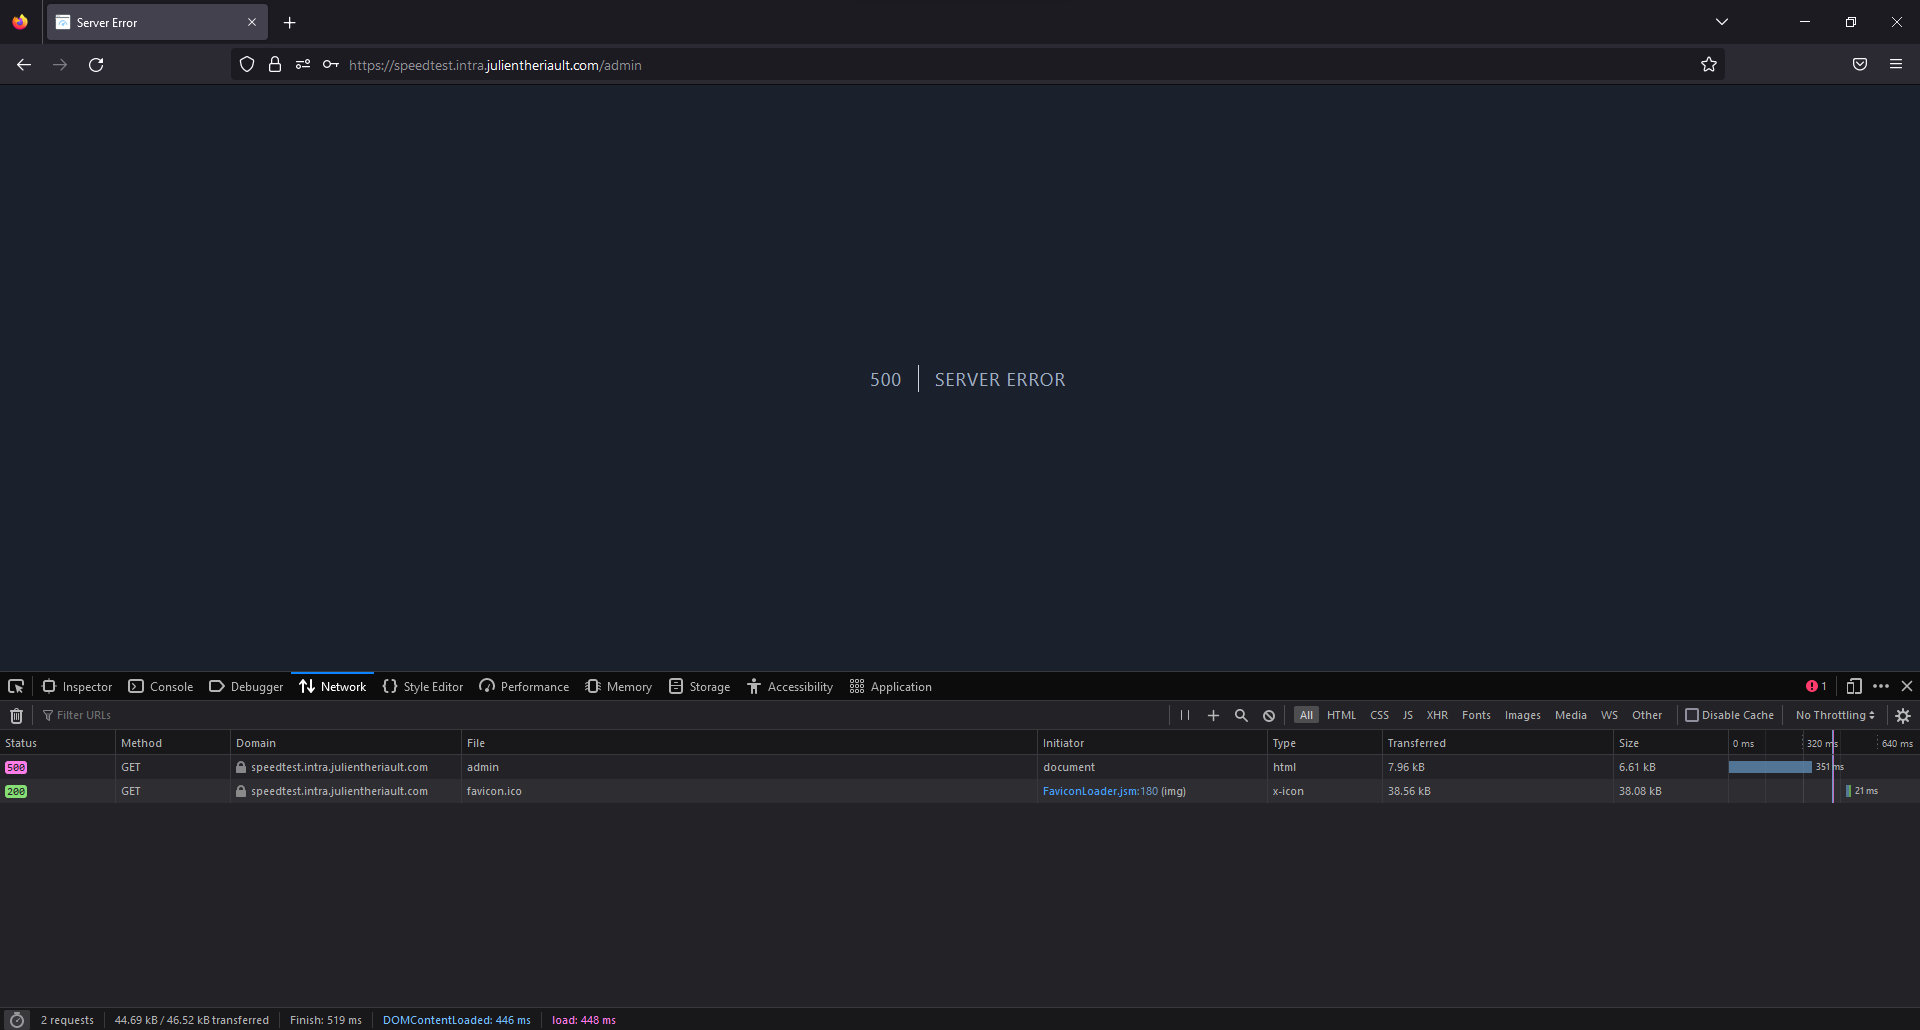Viewport: 1920px width, 1030px height.
Task: Search within network requests
Action: (x=1241, y=716)
